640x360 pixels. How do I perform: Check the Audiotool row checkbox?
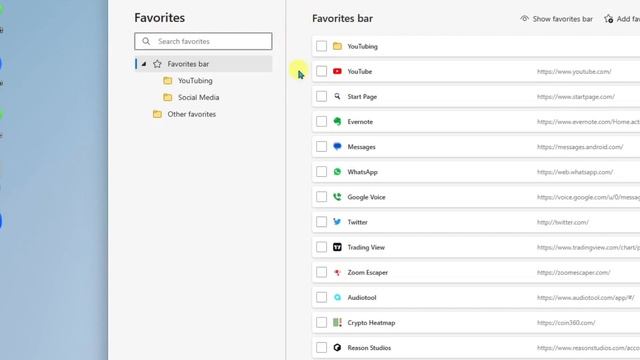(x=322, y=298)
